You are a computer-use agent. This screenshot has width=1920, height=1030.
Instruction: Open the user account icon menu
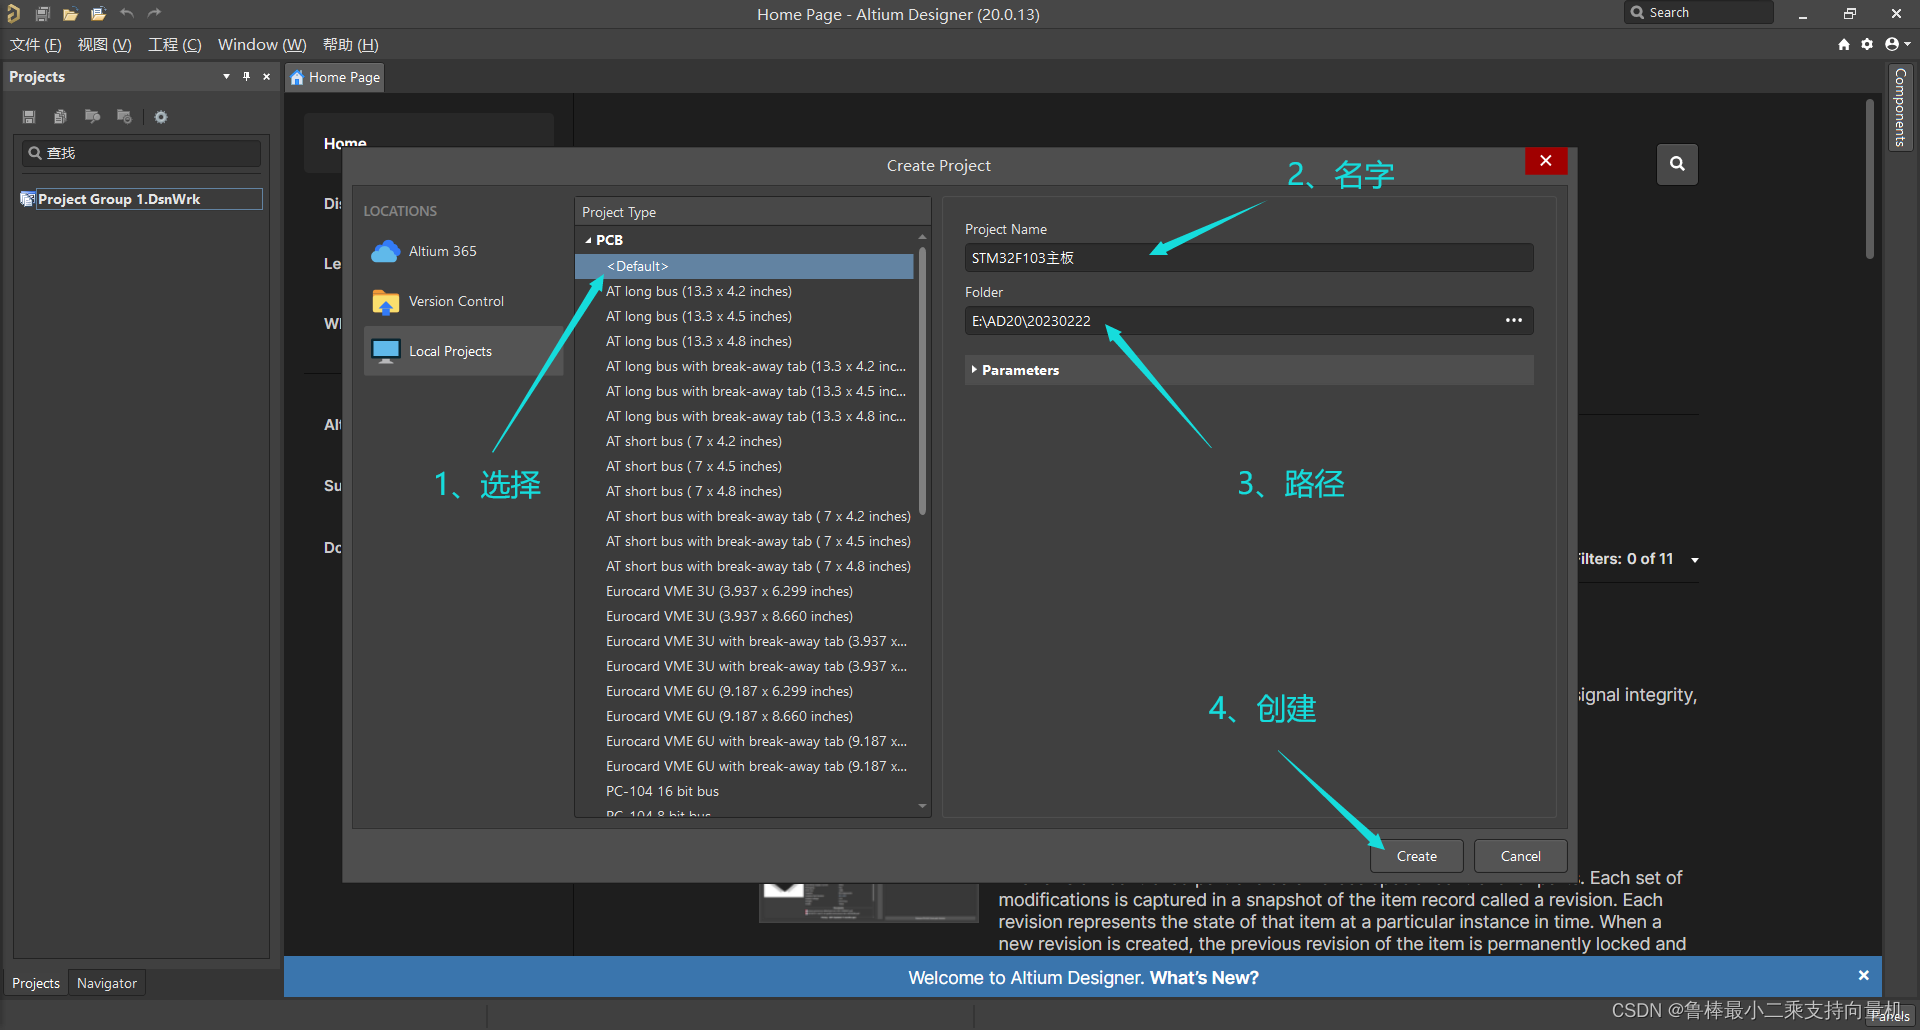(x=1897, y=44)
